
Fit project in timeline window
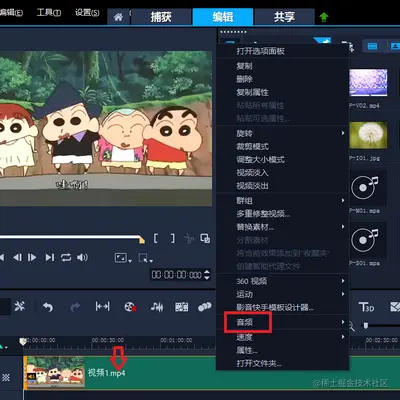103,306
